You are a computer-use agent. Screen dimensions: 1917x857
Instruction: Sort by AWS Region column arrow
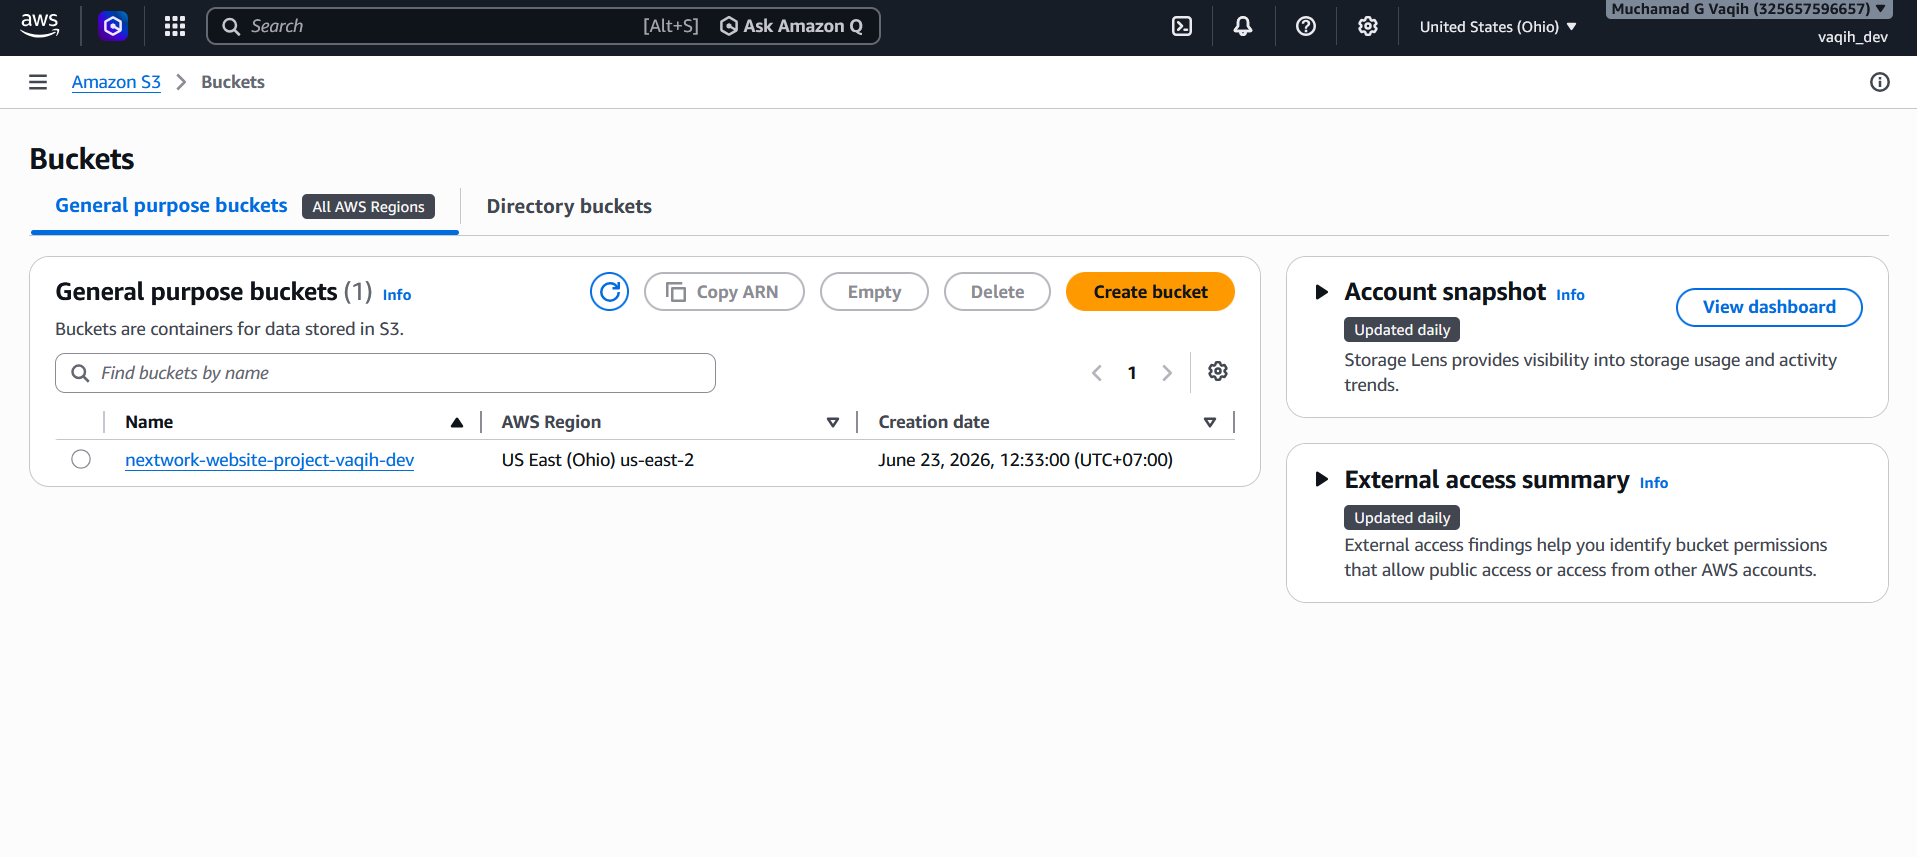tap(832, 422)
